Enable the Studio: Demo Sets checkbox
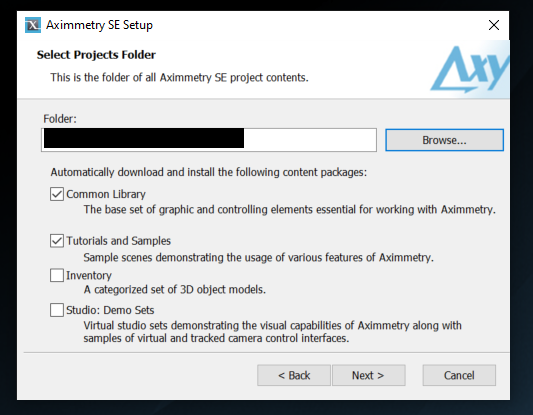 57,310
